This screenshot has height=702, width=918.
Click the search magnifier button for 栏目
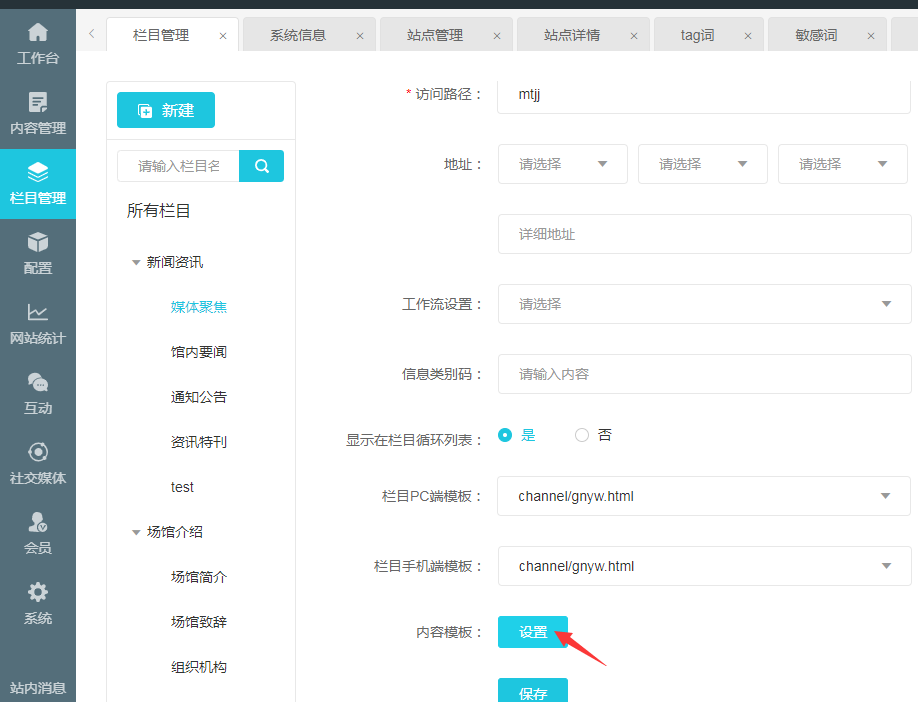(x=262, y=166)
